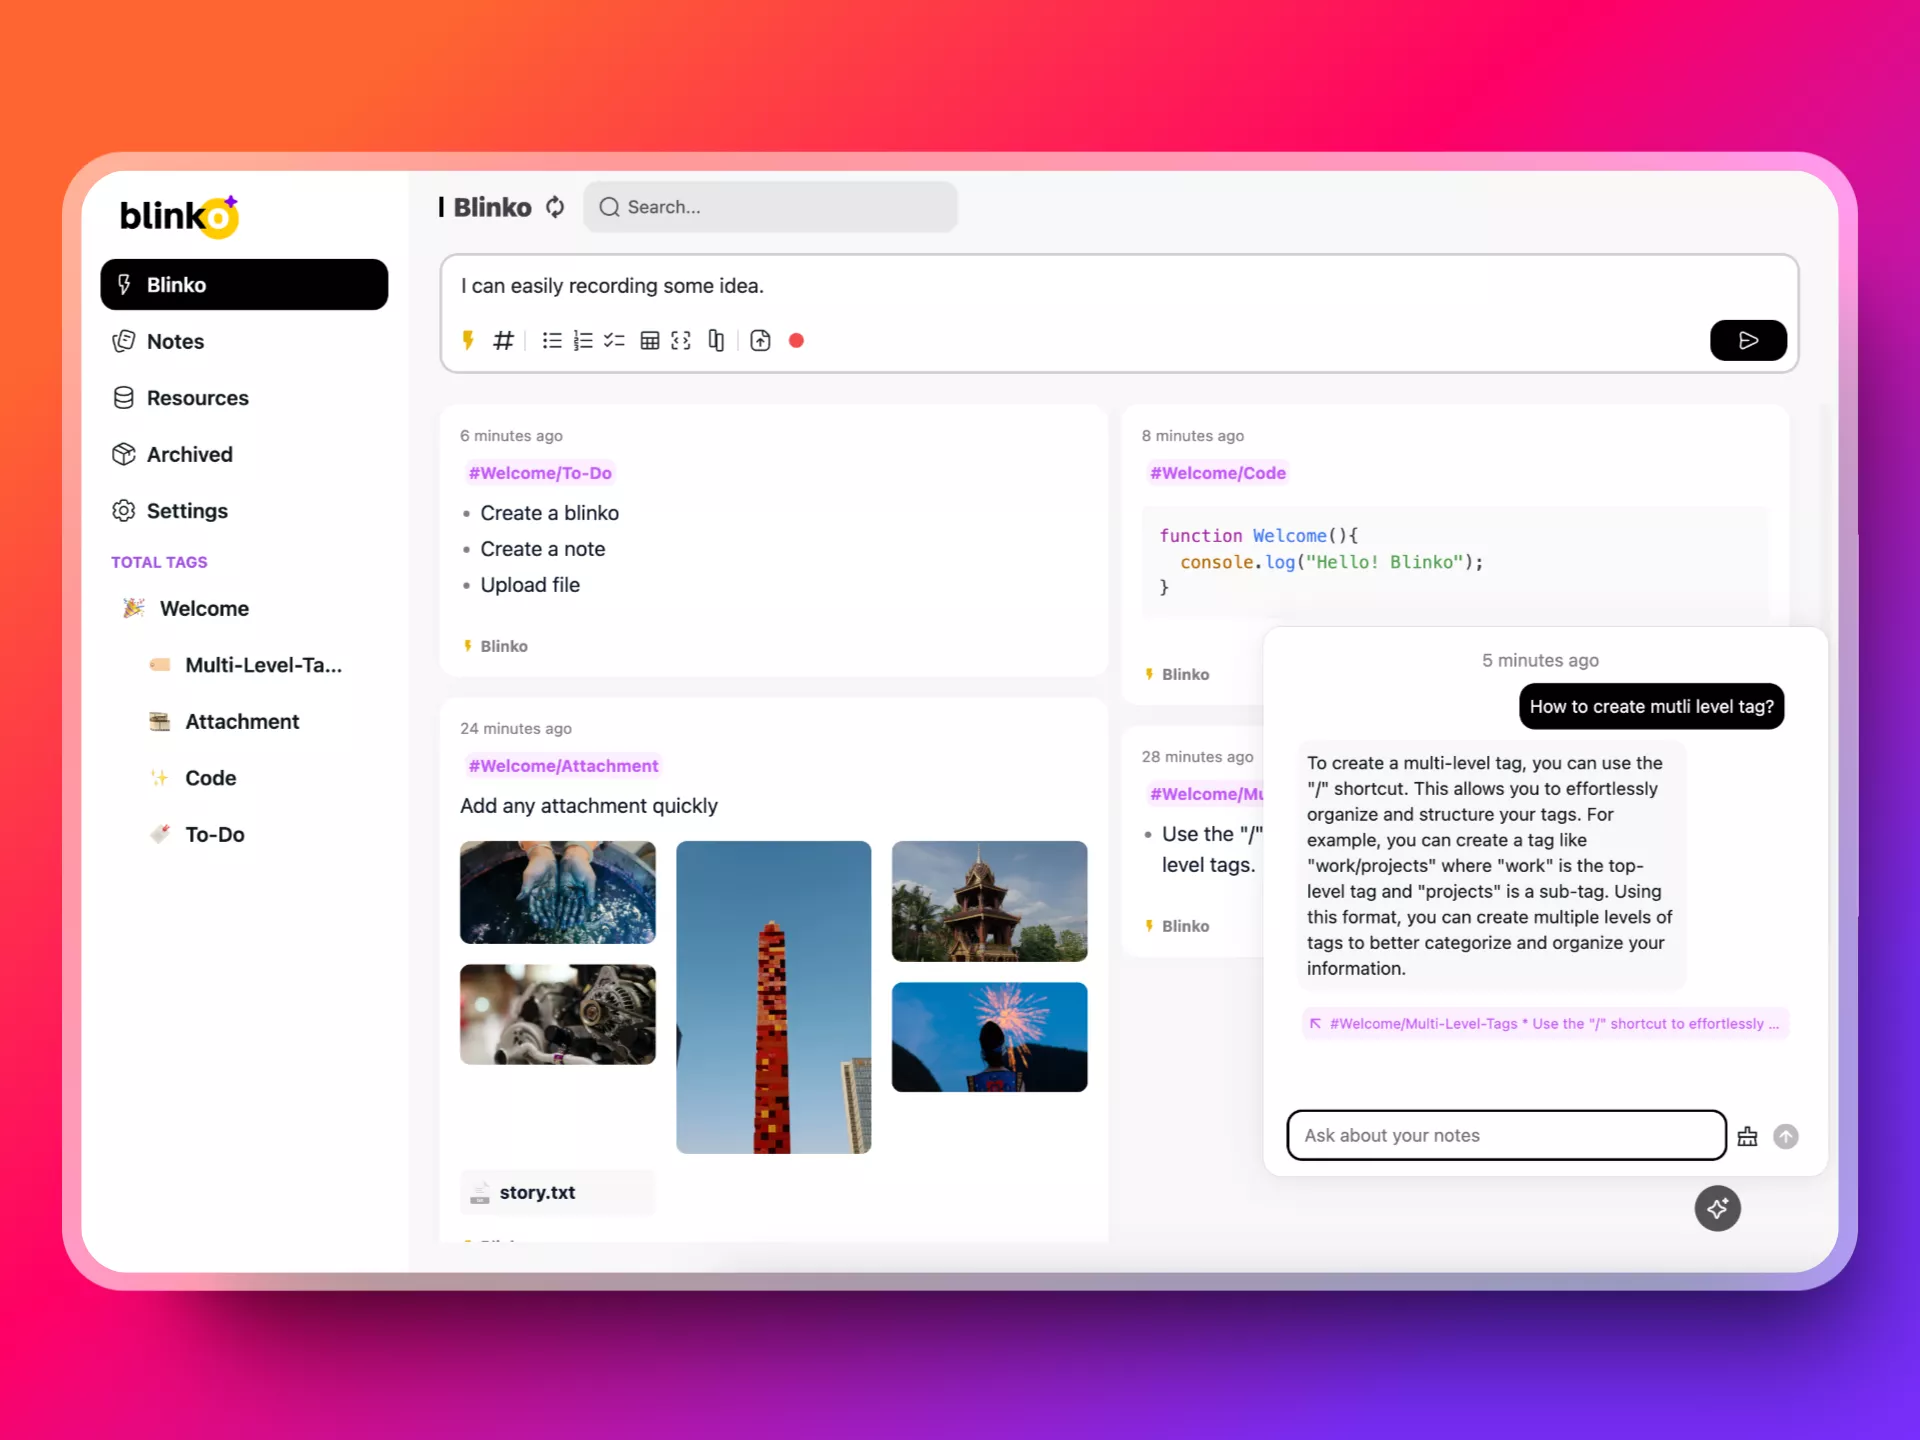Screen dimensions: 1920x1440
Task: Expand the Attachment tag in sidebar
Action: 242,720
